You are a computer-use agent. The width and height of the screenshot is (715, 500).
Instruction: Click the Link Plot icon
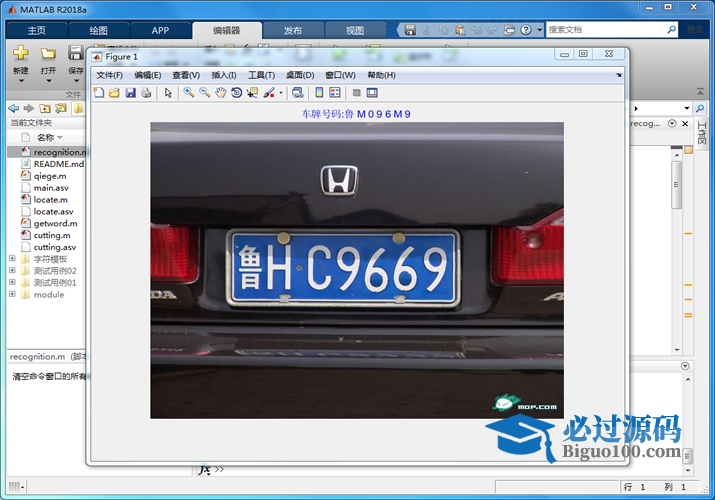pyautogui.click(x=298, y=93)
